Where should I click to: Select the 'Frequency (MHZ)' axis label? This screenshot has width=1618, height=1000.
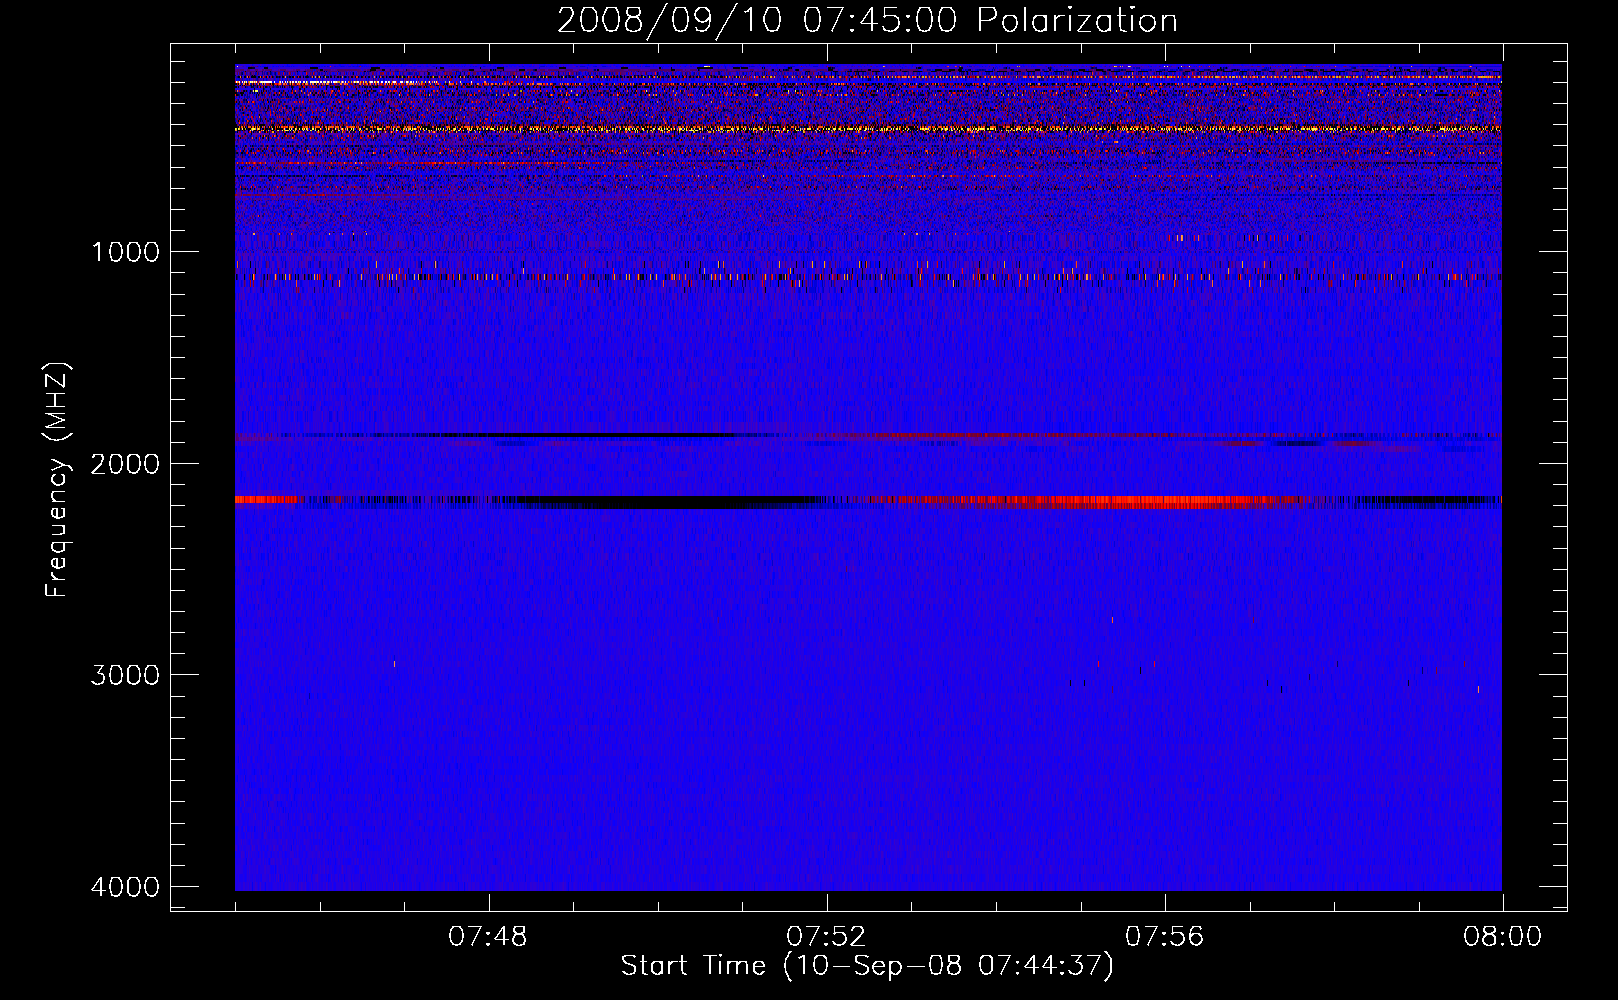(57, 479)
